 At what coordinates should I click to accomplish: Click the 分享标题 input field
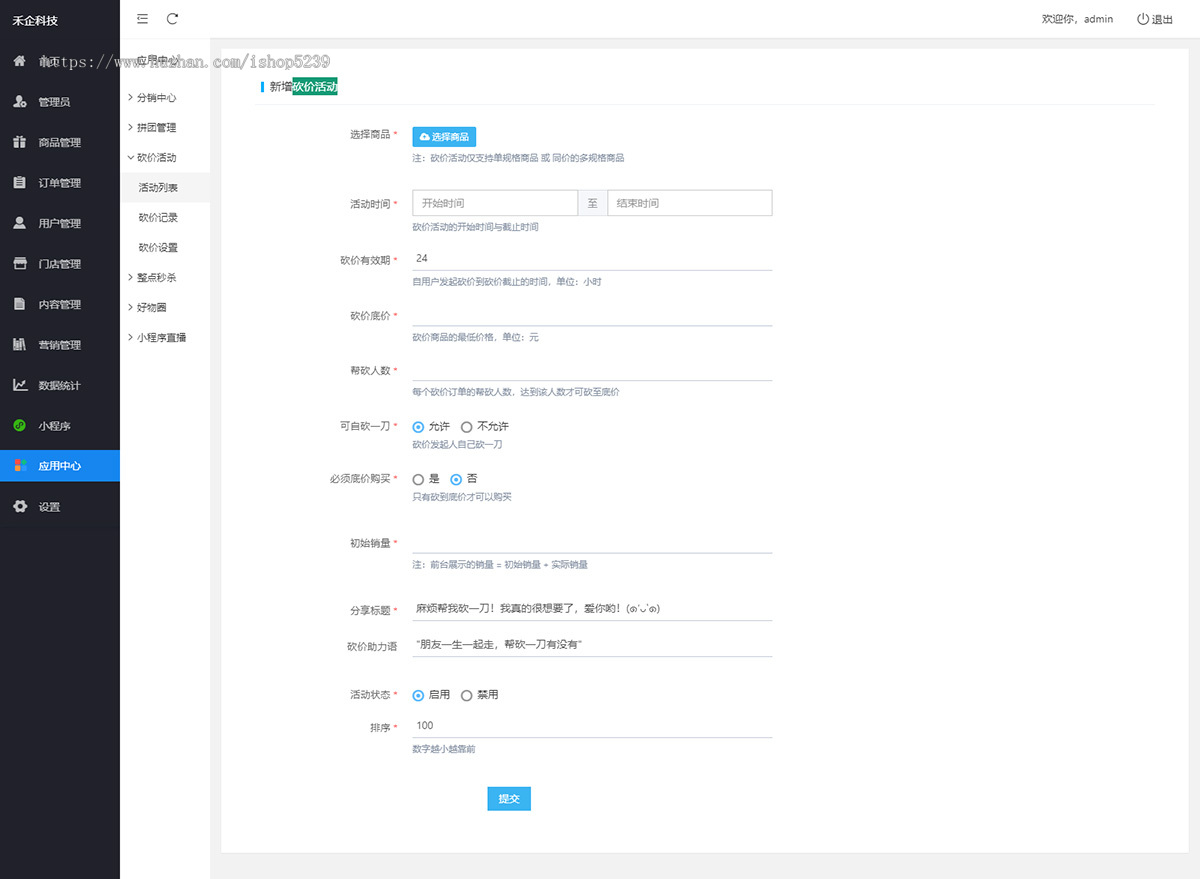pyautogui.click(x=592, y=609)
